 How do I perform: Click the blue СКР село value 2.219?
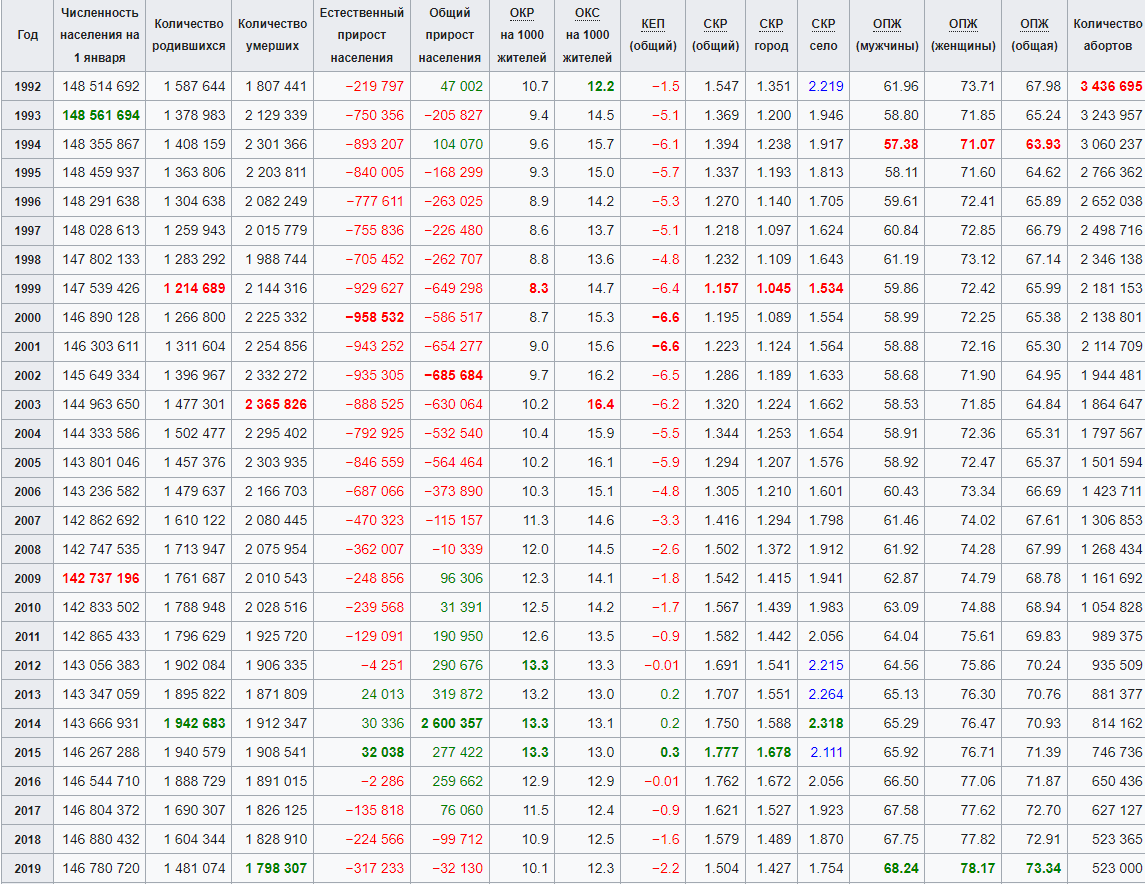coord(826,86)
